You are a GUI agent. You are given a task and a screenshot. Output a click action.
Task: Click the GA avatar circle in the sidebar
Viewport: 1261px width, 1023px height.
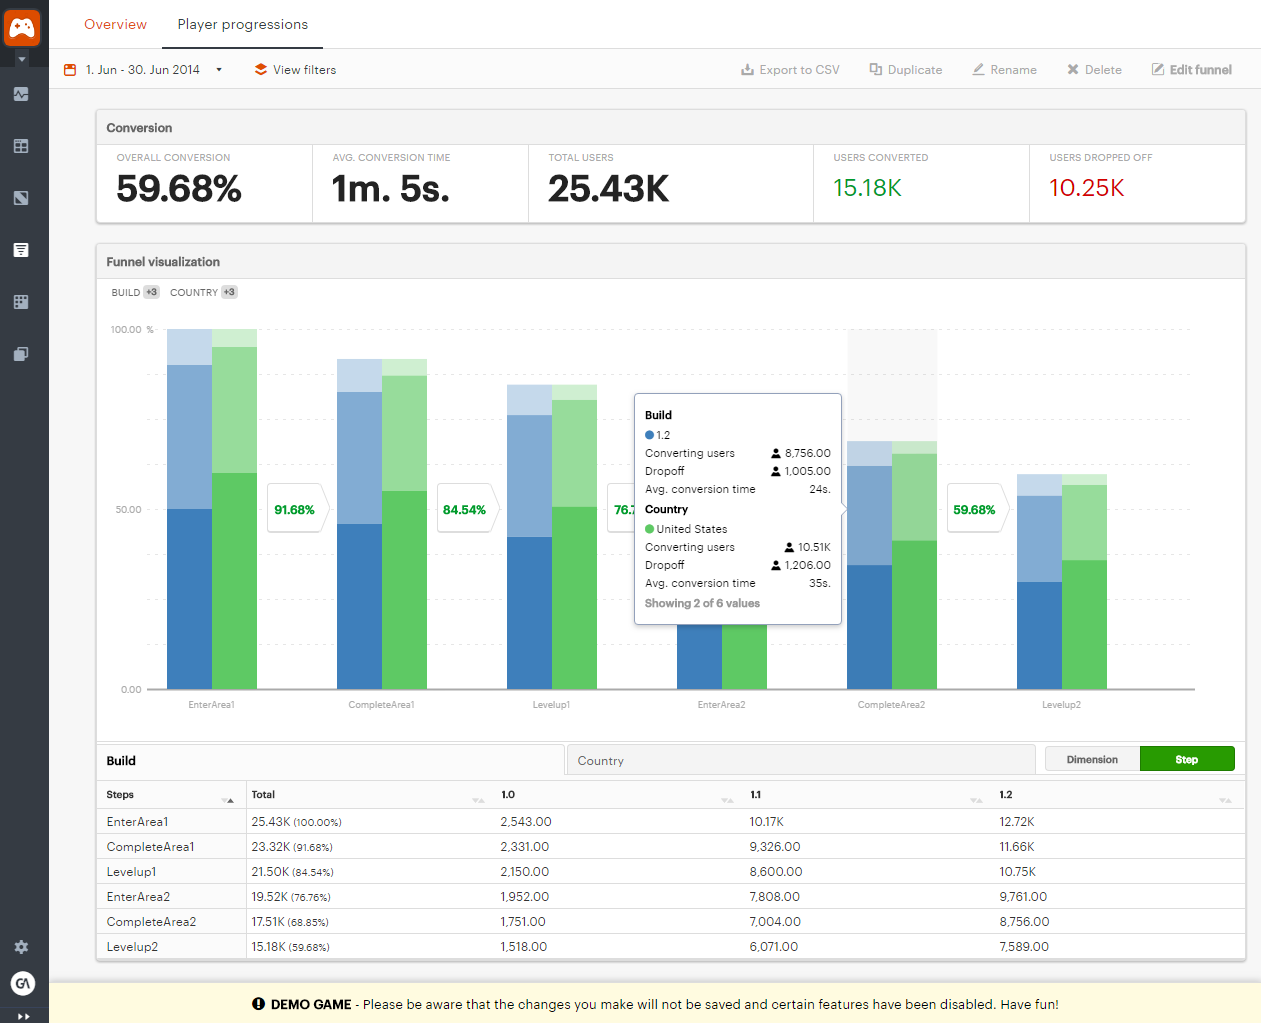tap(21, 983)
